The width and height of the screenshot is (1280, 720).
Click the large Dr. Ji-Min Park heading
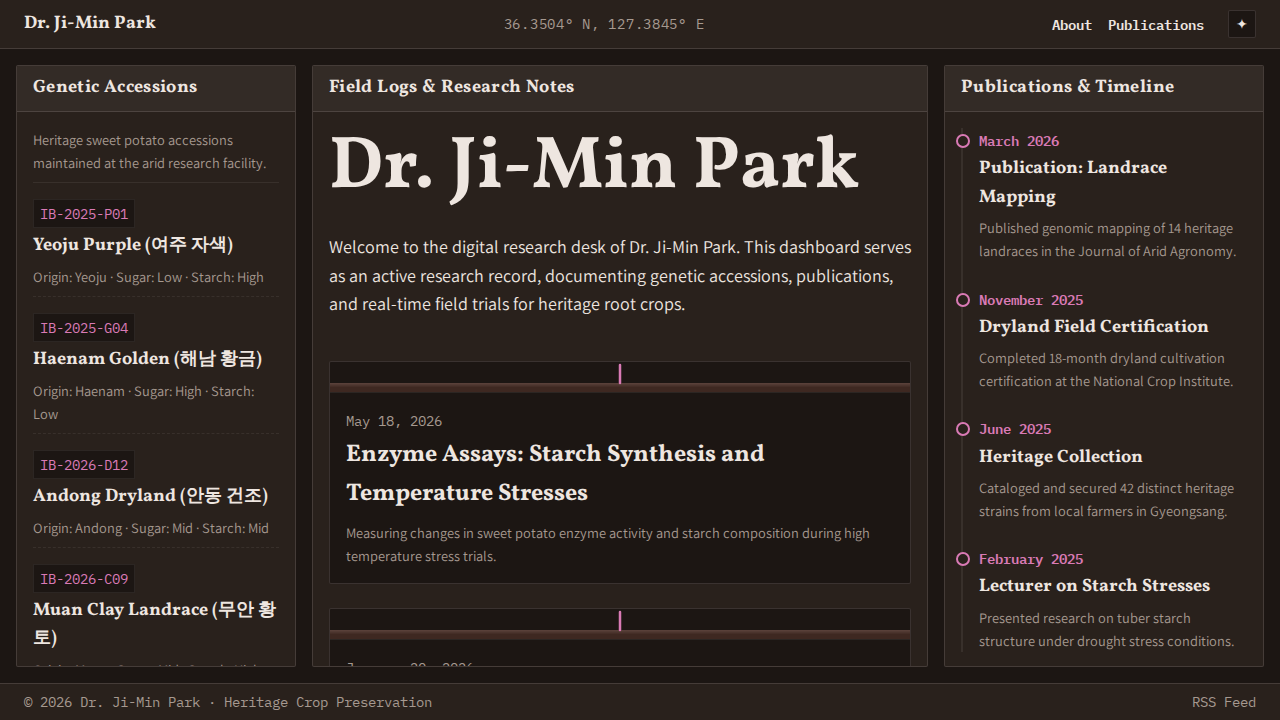click(x=594, y=165)
